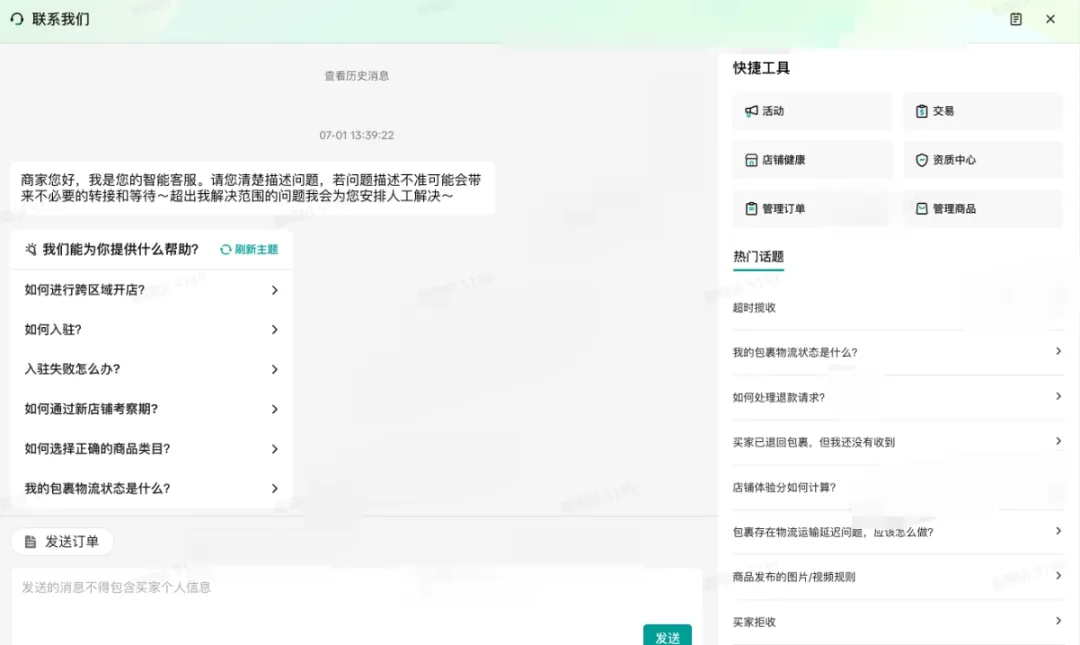Open hot topic 超时揽收
Viewport: 1080px width, 645px height.
[x=898, y=308]
